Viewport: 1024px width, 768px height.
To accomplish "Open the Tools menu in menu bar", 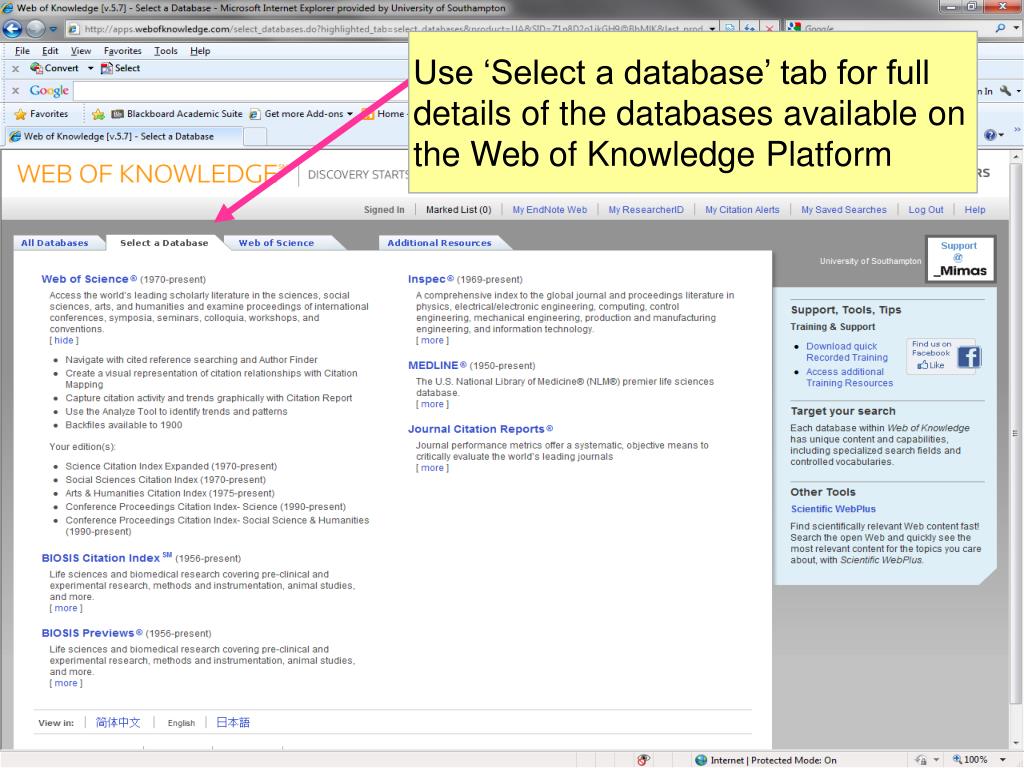I will click(166, 51).
